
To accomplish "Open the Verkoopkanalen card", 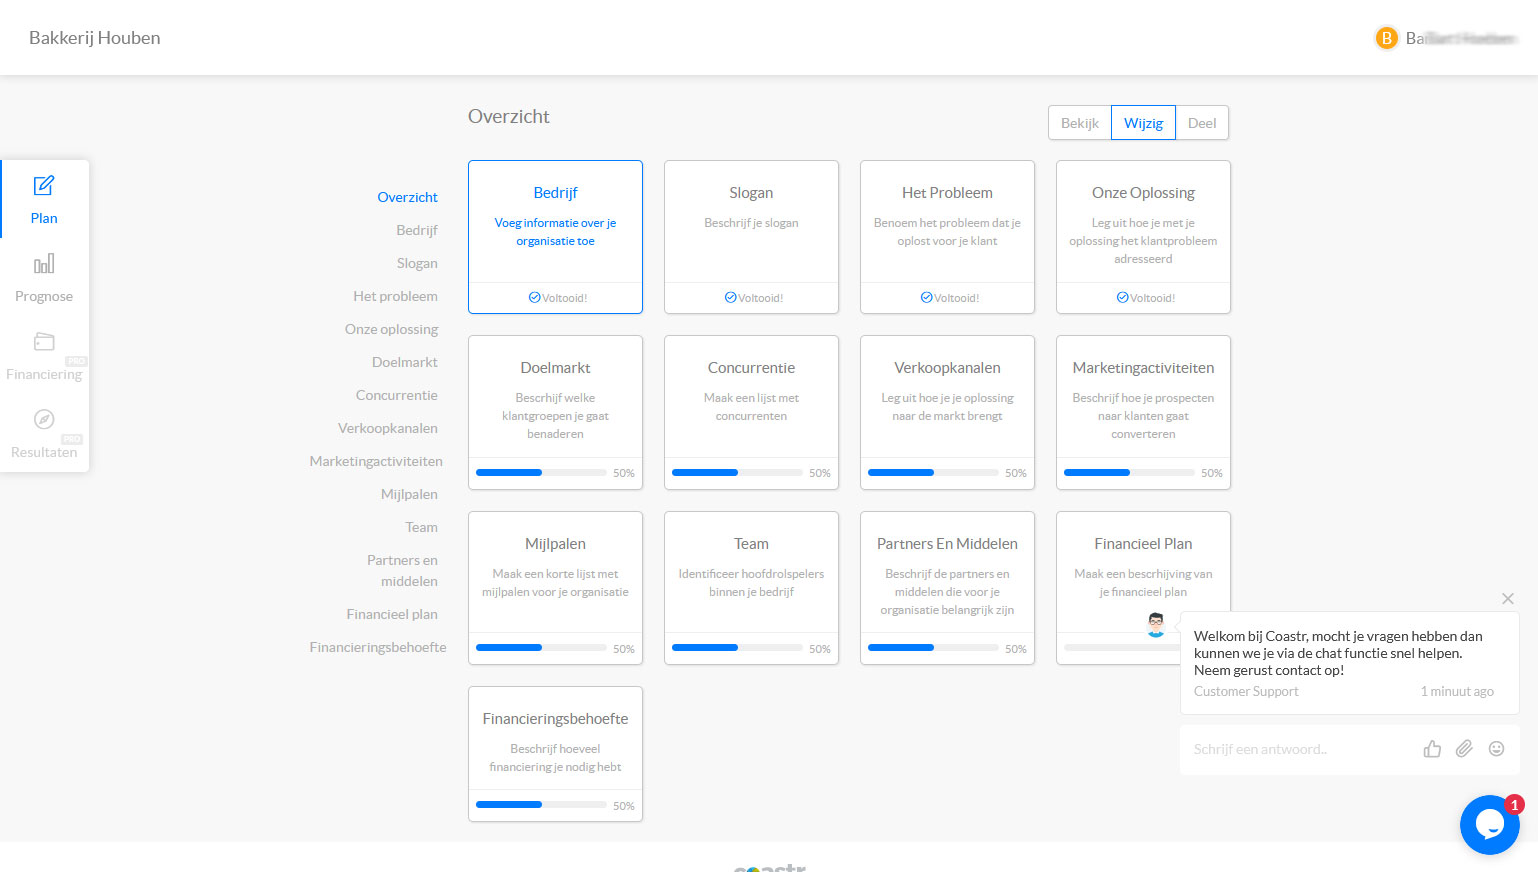I will pos(947,412).
